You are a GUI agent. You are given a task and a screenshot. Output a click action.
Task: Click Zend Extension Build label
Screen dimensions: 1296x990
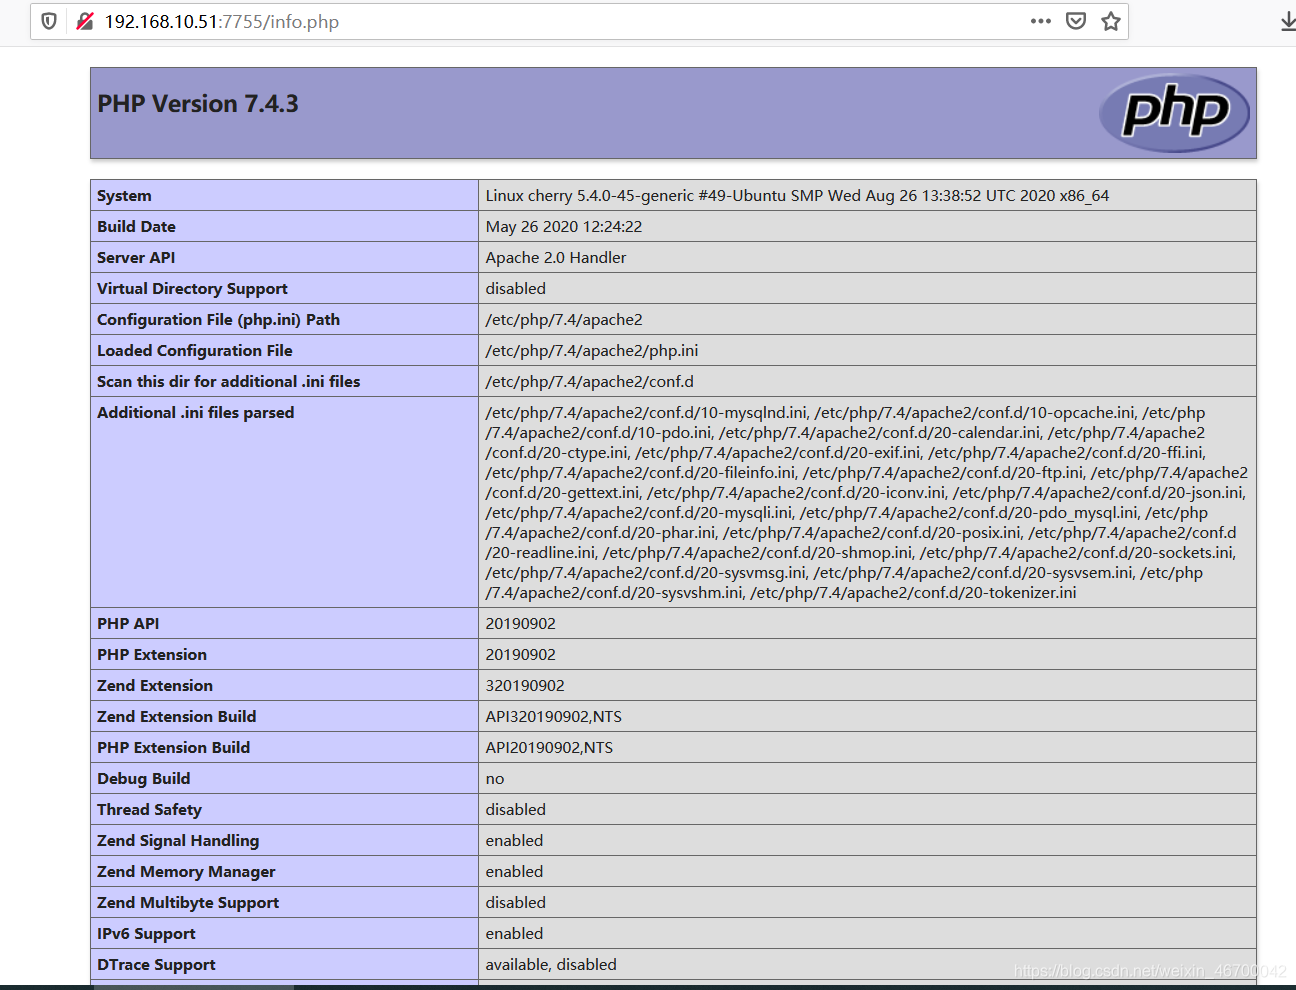177,717
